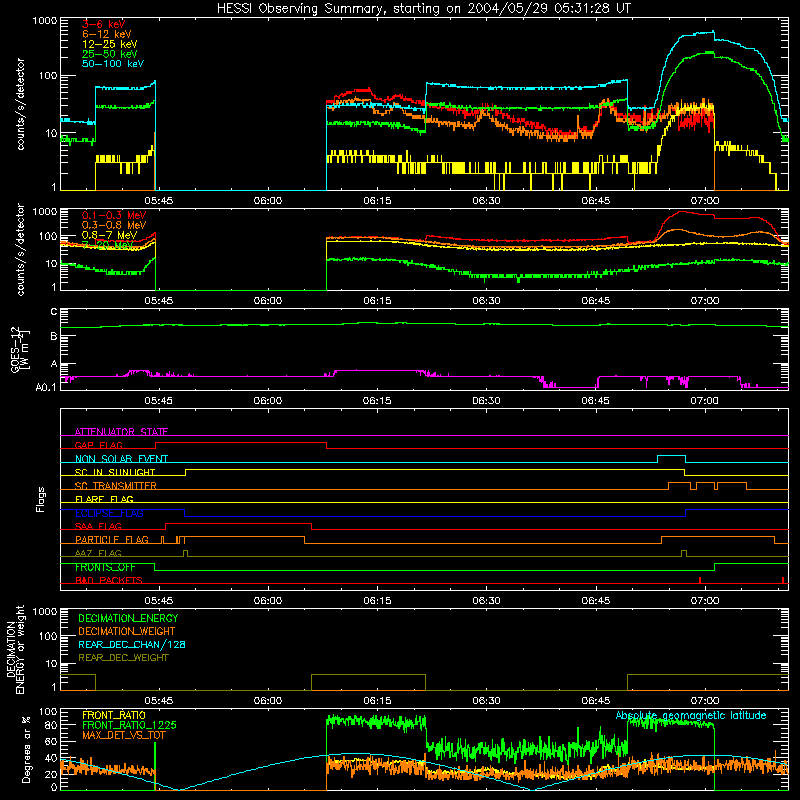Click the DECIMATION ENERGY or weight axis label
The height and width of the screenshot is (800, 800).
15,649
